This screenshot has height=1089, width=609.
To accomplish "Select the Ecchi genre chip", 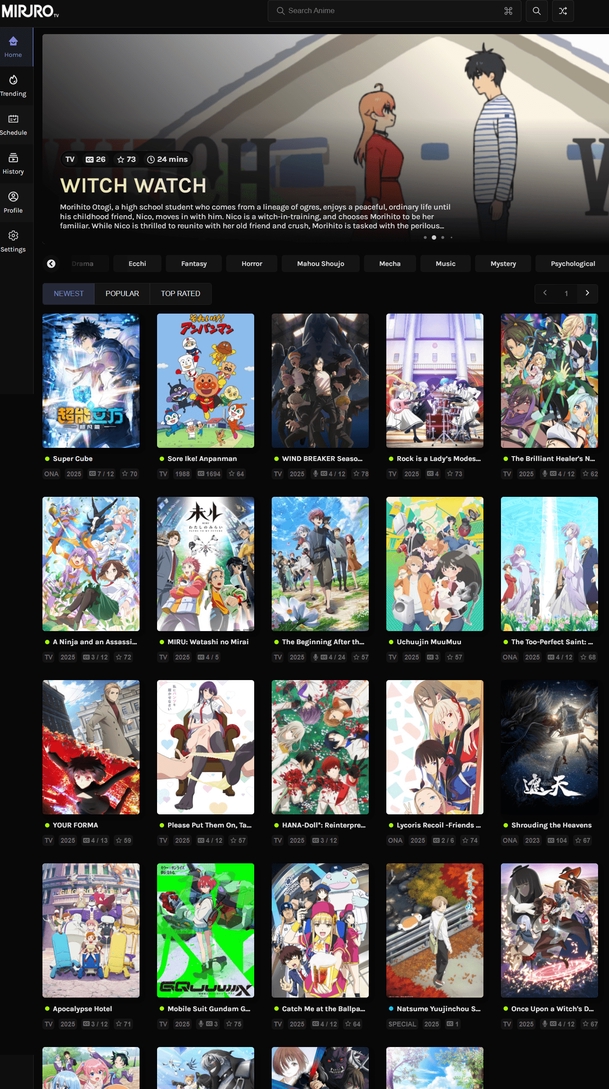I will tap(137, 263).
